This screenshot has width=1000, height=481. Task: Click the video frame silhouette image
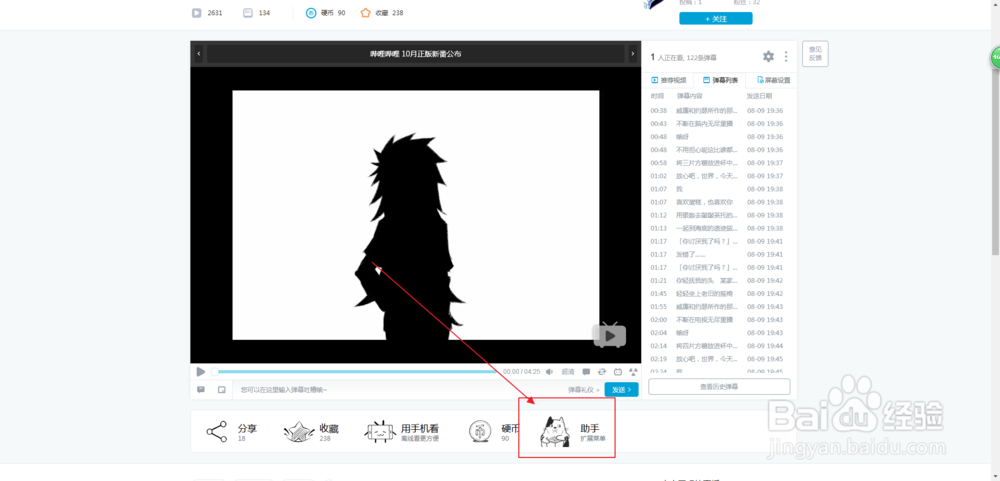pyautogui.click(x=416, y=215)
